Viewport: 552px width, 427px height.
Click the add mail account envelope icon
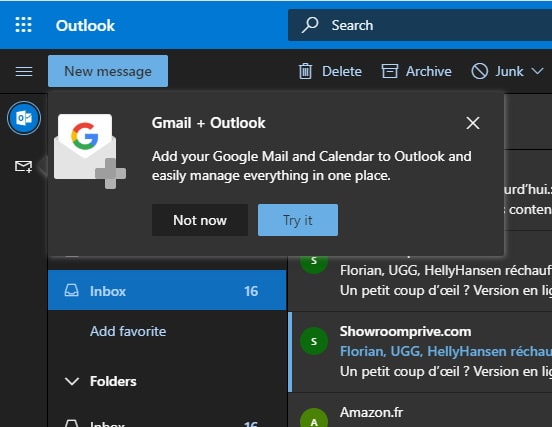[x=24, y=166]
